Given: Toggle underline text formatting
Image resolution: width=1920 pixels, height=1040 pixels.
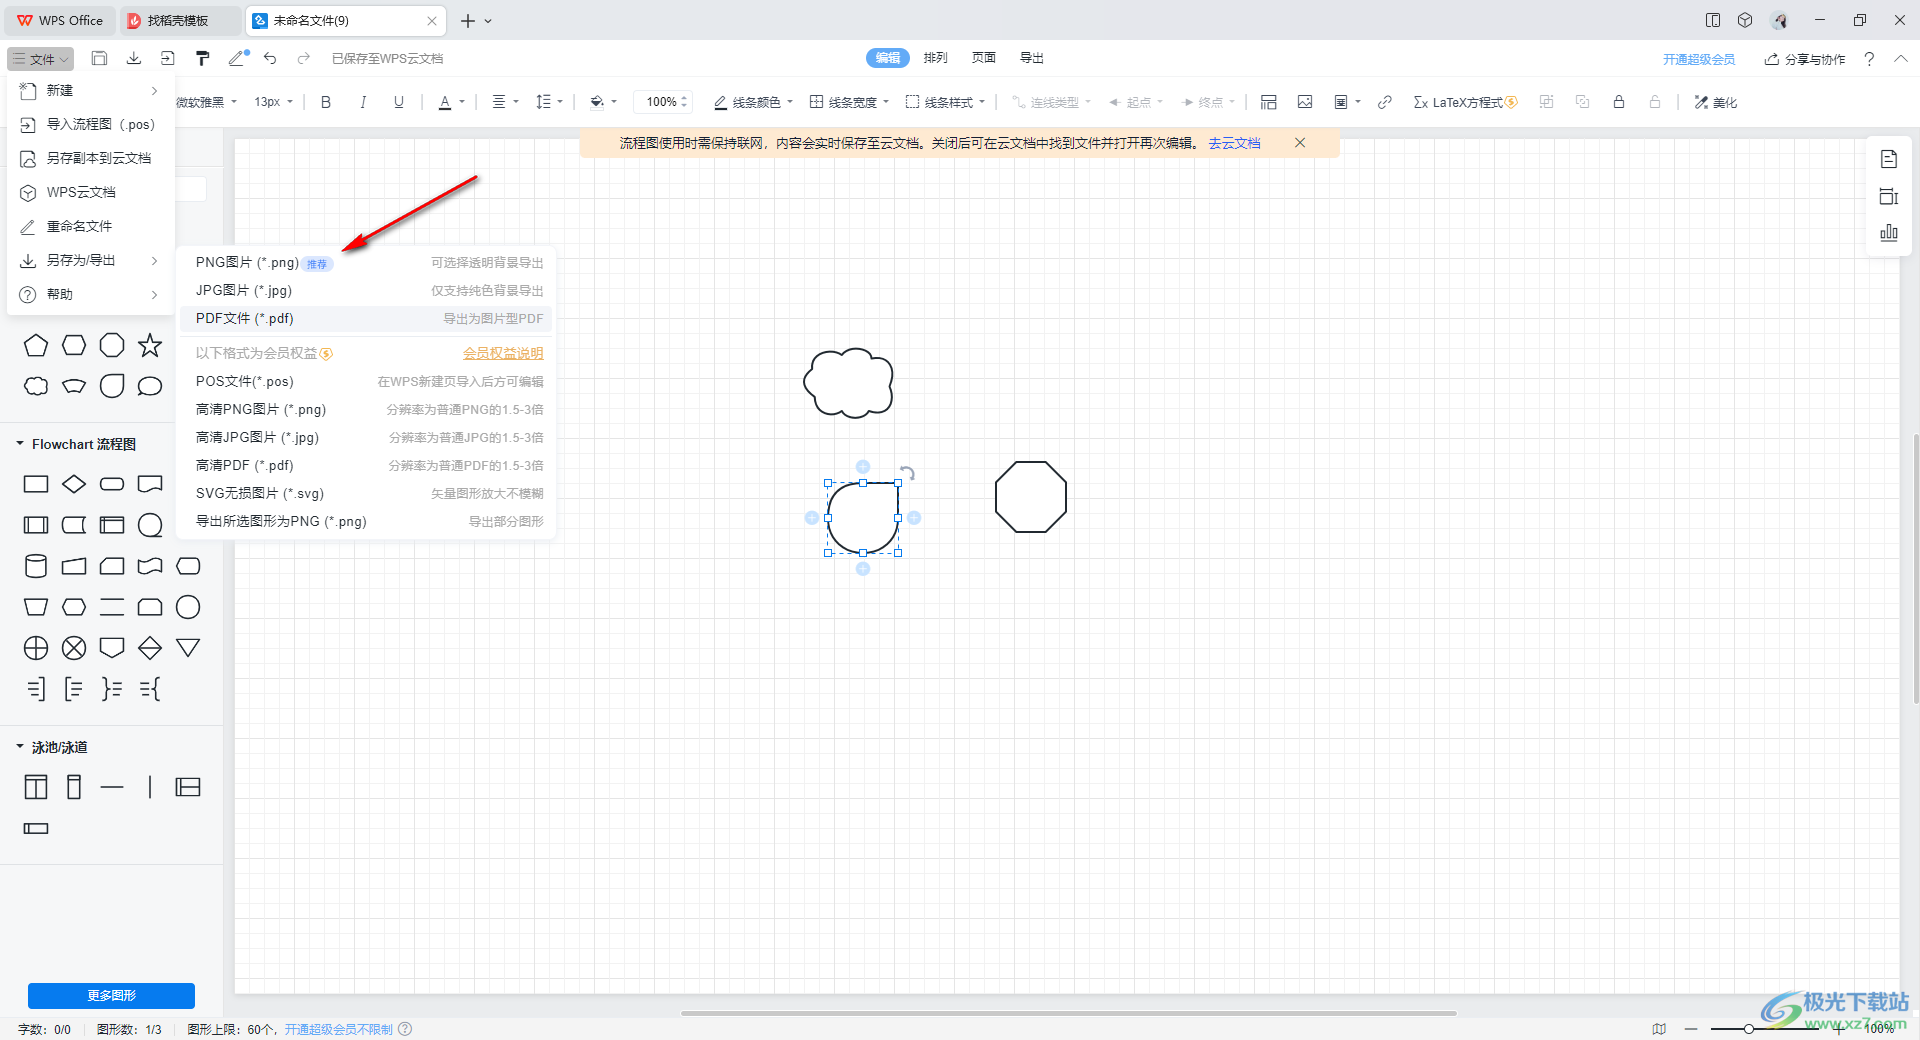Looking at the screenshot, I should tap(399, 102).
